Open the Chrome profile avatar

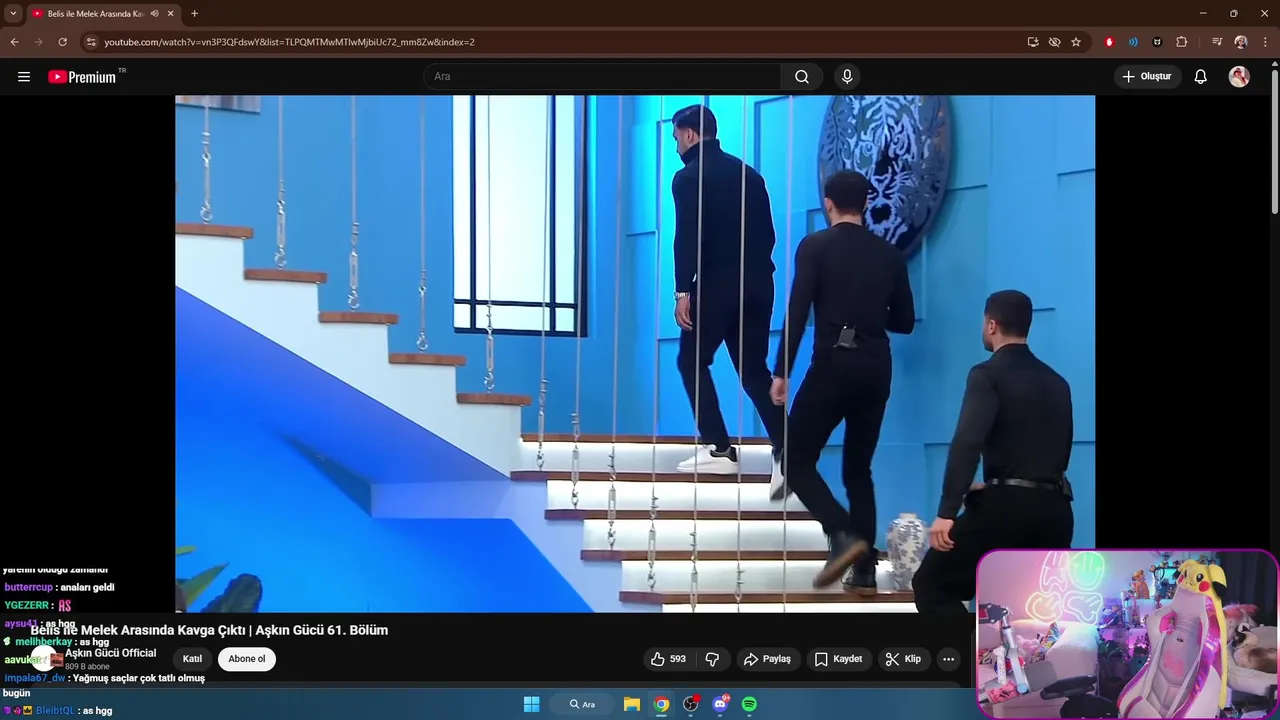coord(1241,42)
